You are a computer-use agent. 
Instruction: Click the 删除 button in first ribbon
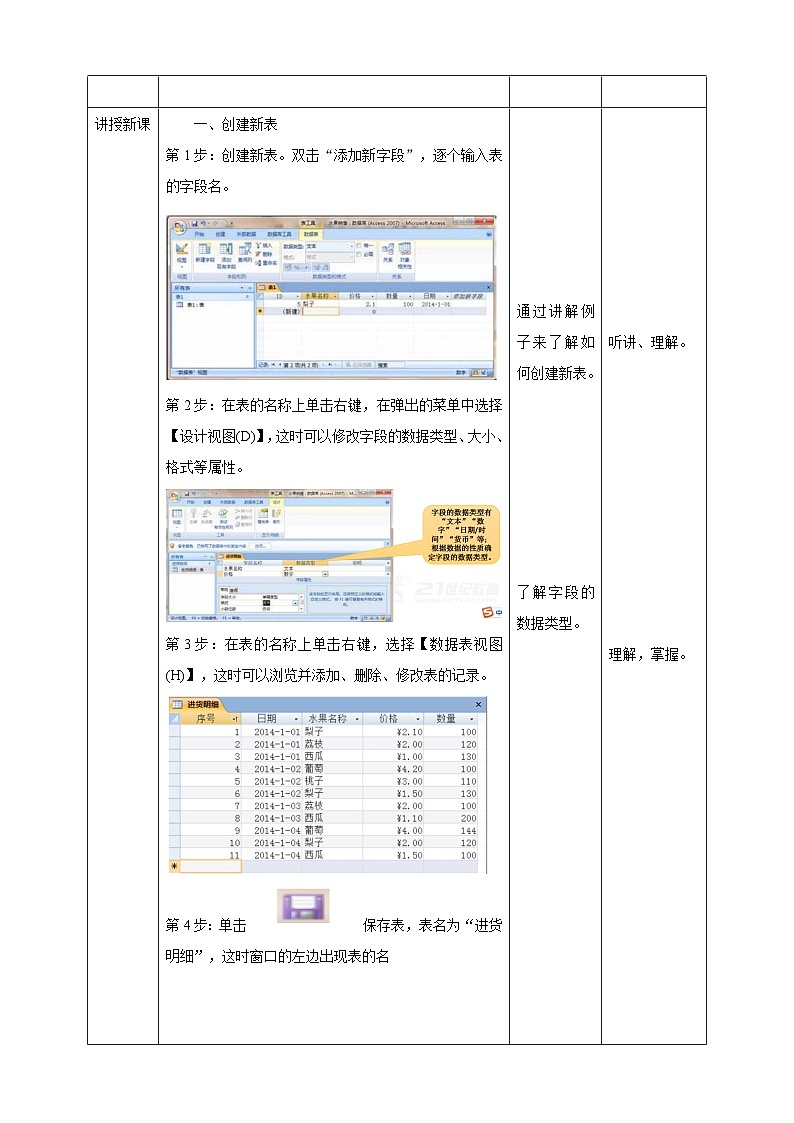coord(264,254)
